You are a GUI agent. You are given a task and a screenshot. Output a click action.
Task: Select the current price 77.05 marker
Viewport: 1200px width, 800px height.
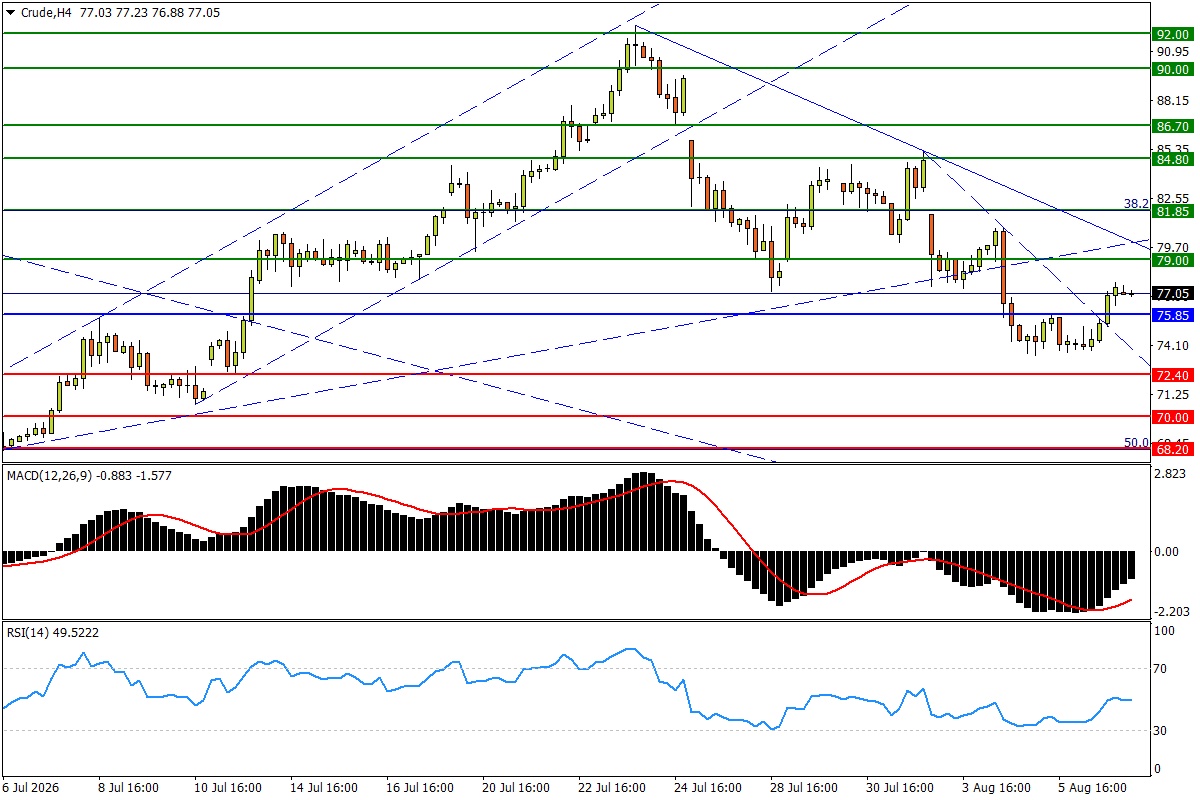coord(1171,294)
